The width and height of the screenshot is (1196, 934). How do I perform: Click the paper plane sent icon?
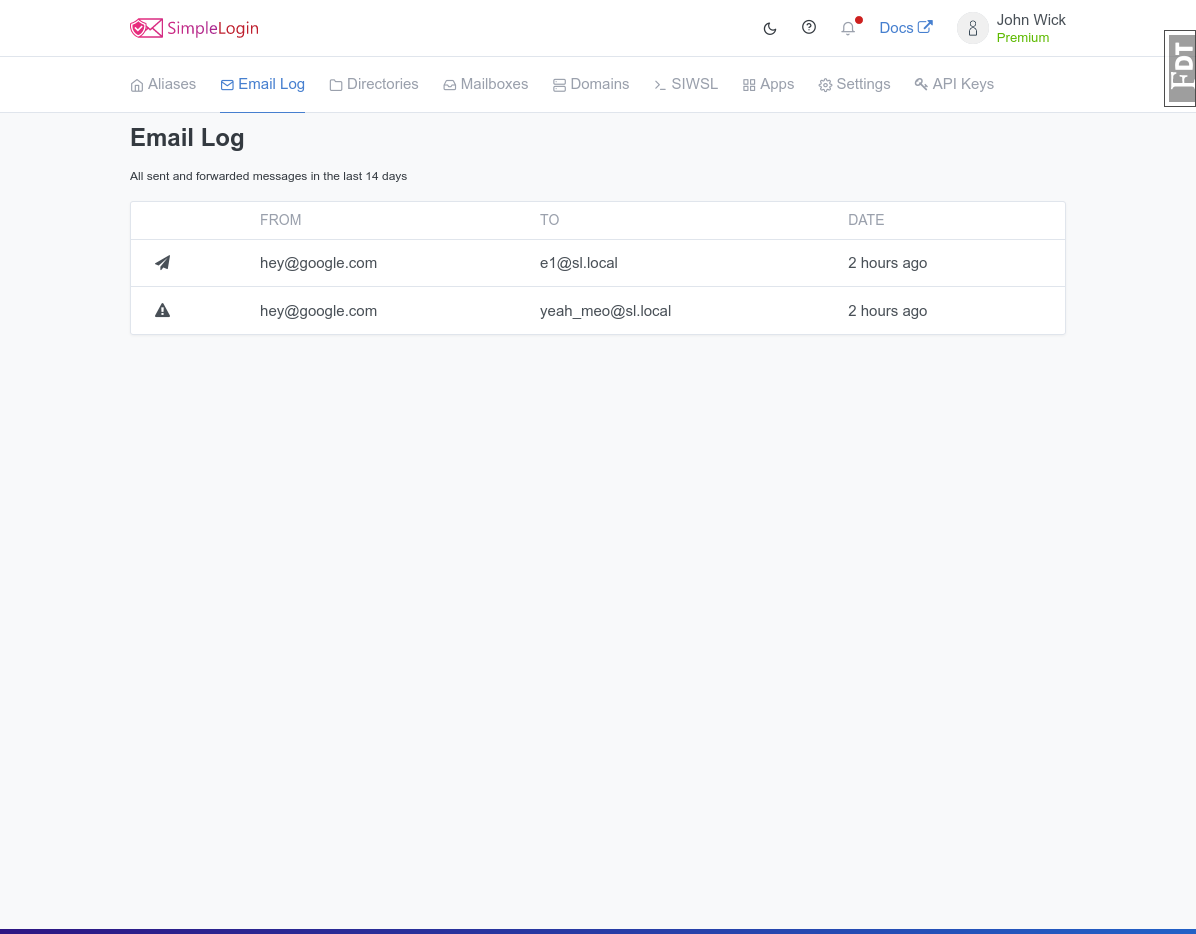pos(162,263)
